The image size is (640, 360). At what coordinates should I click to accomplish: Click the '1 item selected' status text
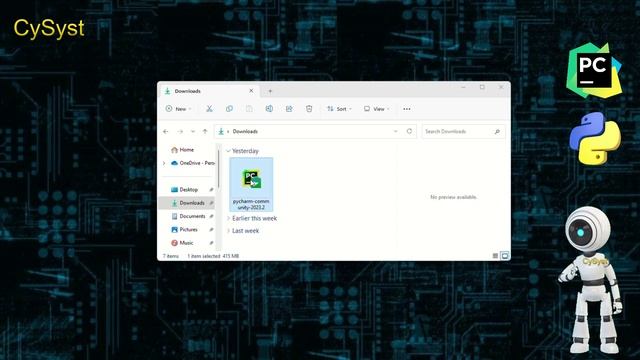click(204, 256)
